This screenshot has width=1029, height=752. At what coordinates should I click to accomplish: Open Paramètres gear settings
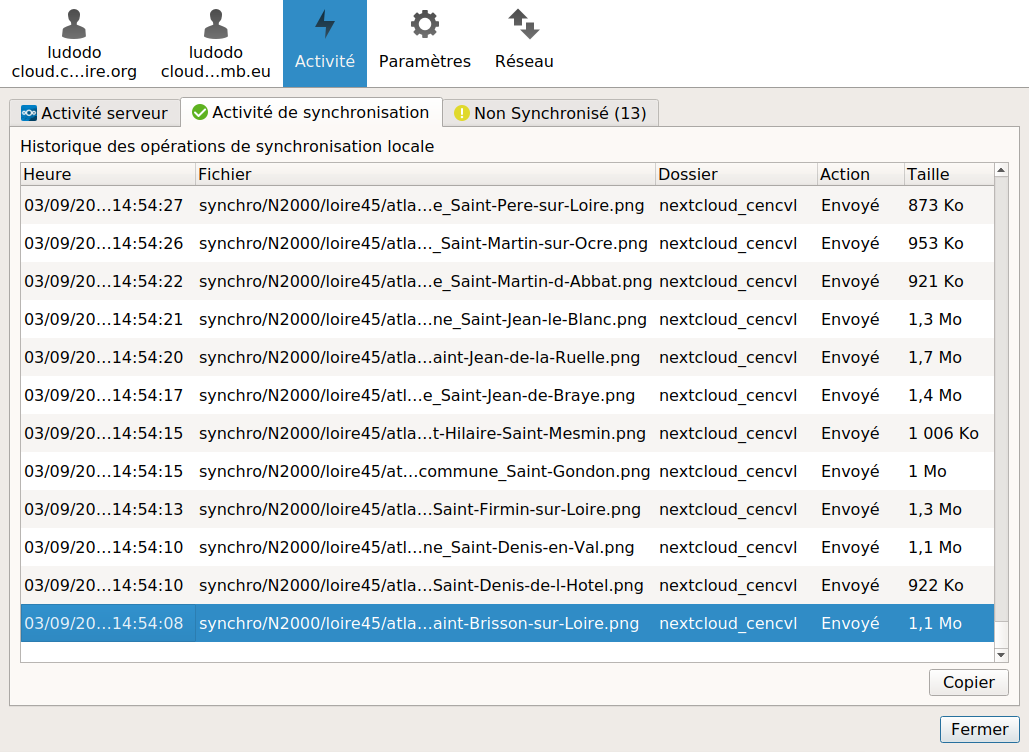coord(424,42)
